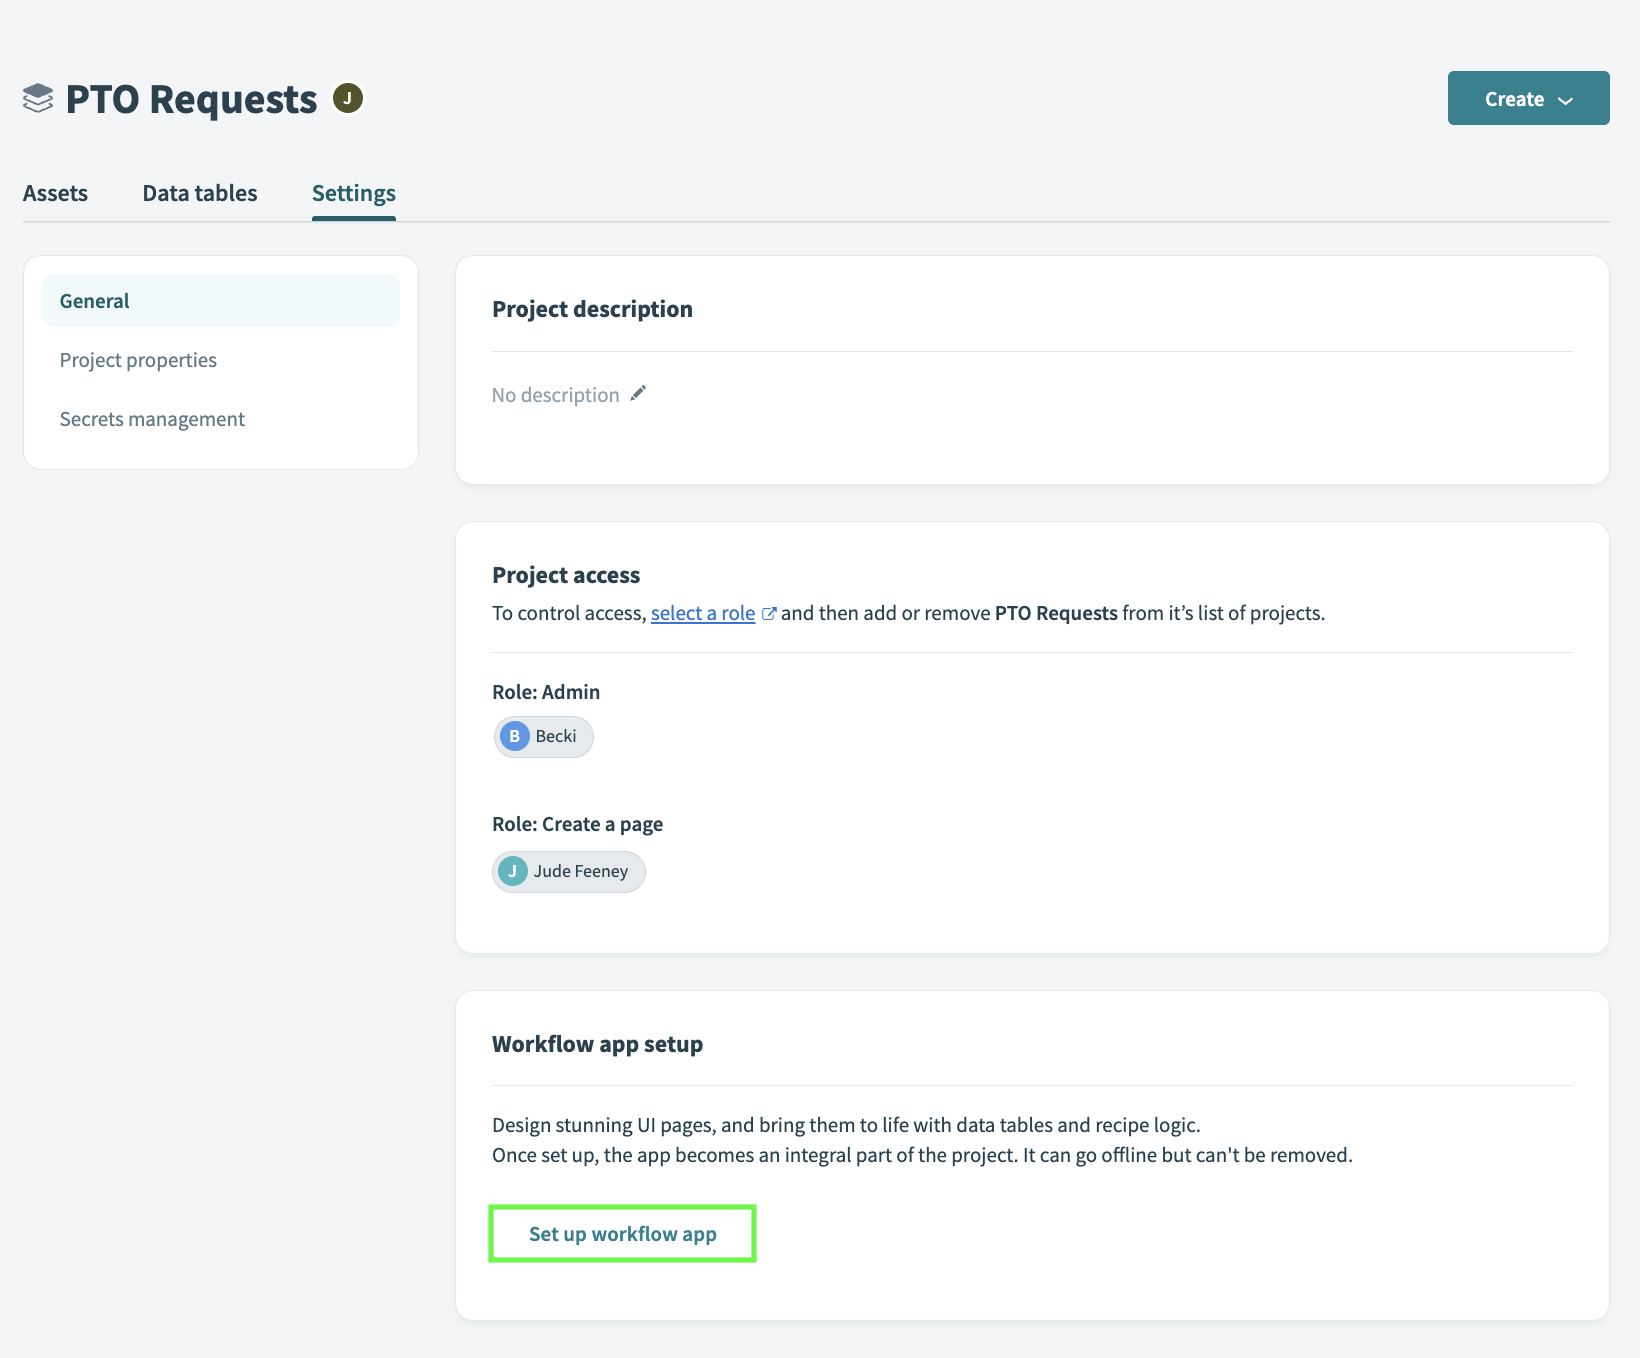The height and width of the screenshot is (1358, 1640).
Task: Open the Data tables tab
Action: tap(199, 192)
